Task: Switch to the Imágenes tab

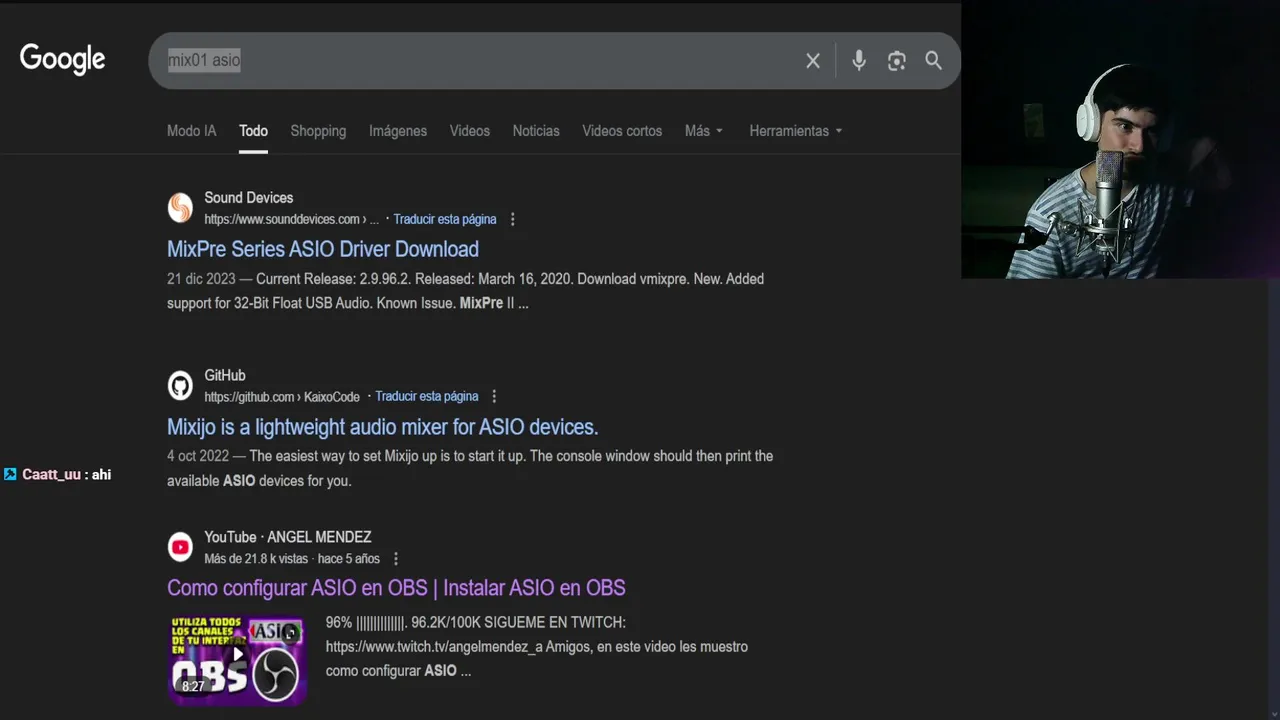Action: [x=398, y=131]
